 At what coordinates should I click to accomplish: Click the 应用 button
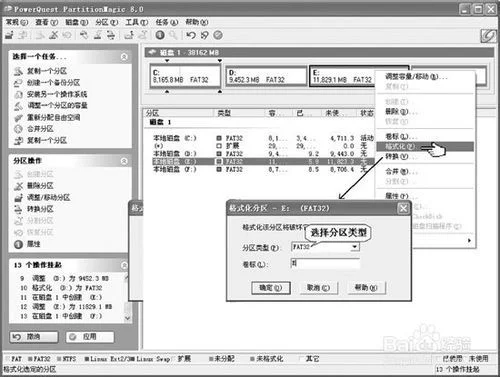[90, 337]
